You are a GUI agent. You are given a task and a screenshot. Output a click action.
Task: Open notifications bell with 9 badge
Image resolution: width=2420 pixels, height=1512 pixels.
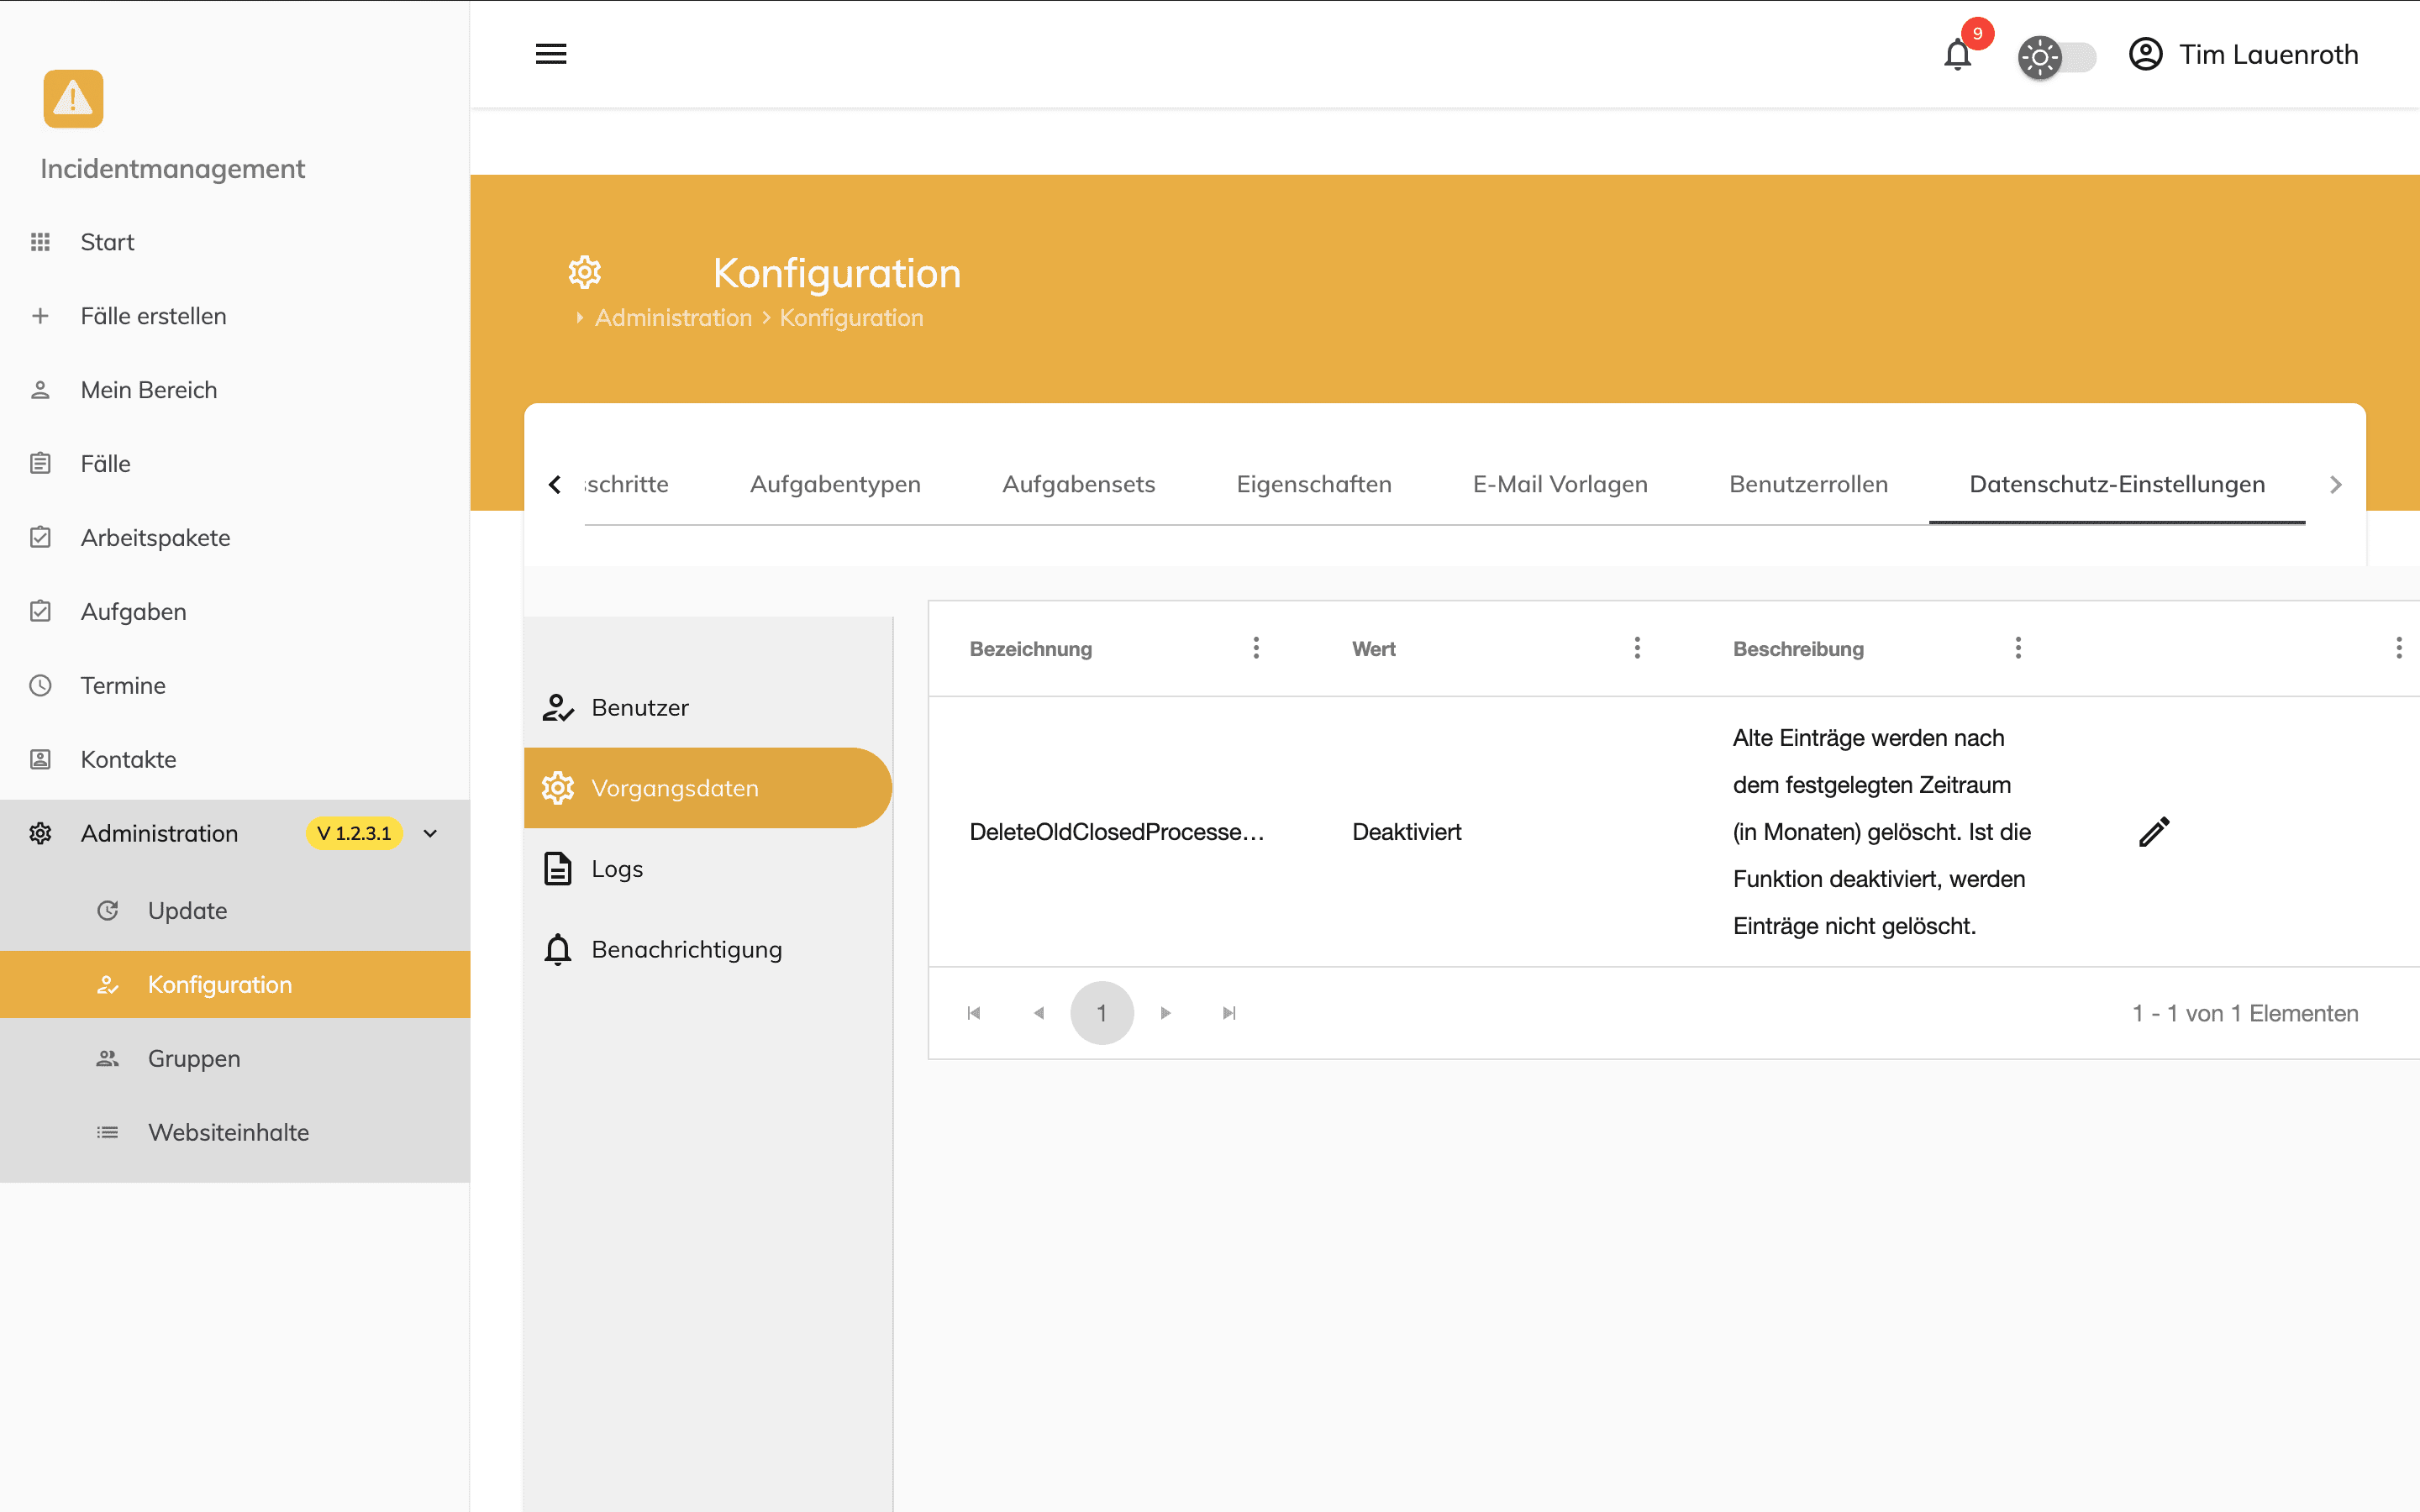click(x=1959, y=53)
